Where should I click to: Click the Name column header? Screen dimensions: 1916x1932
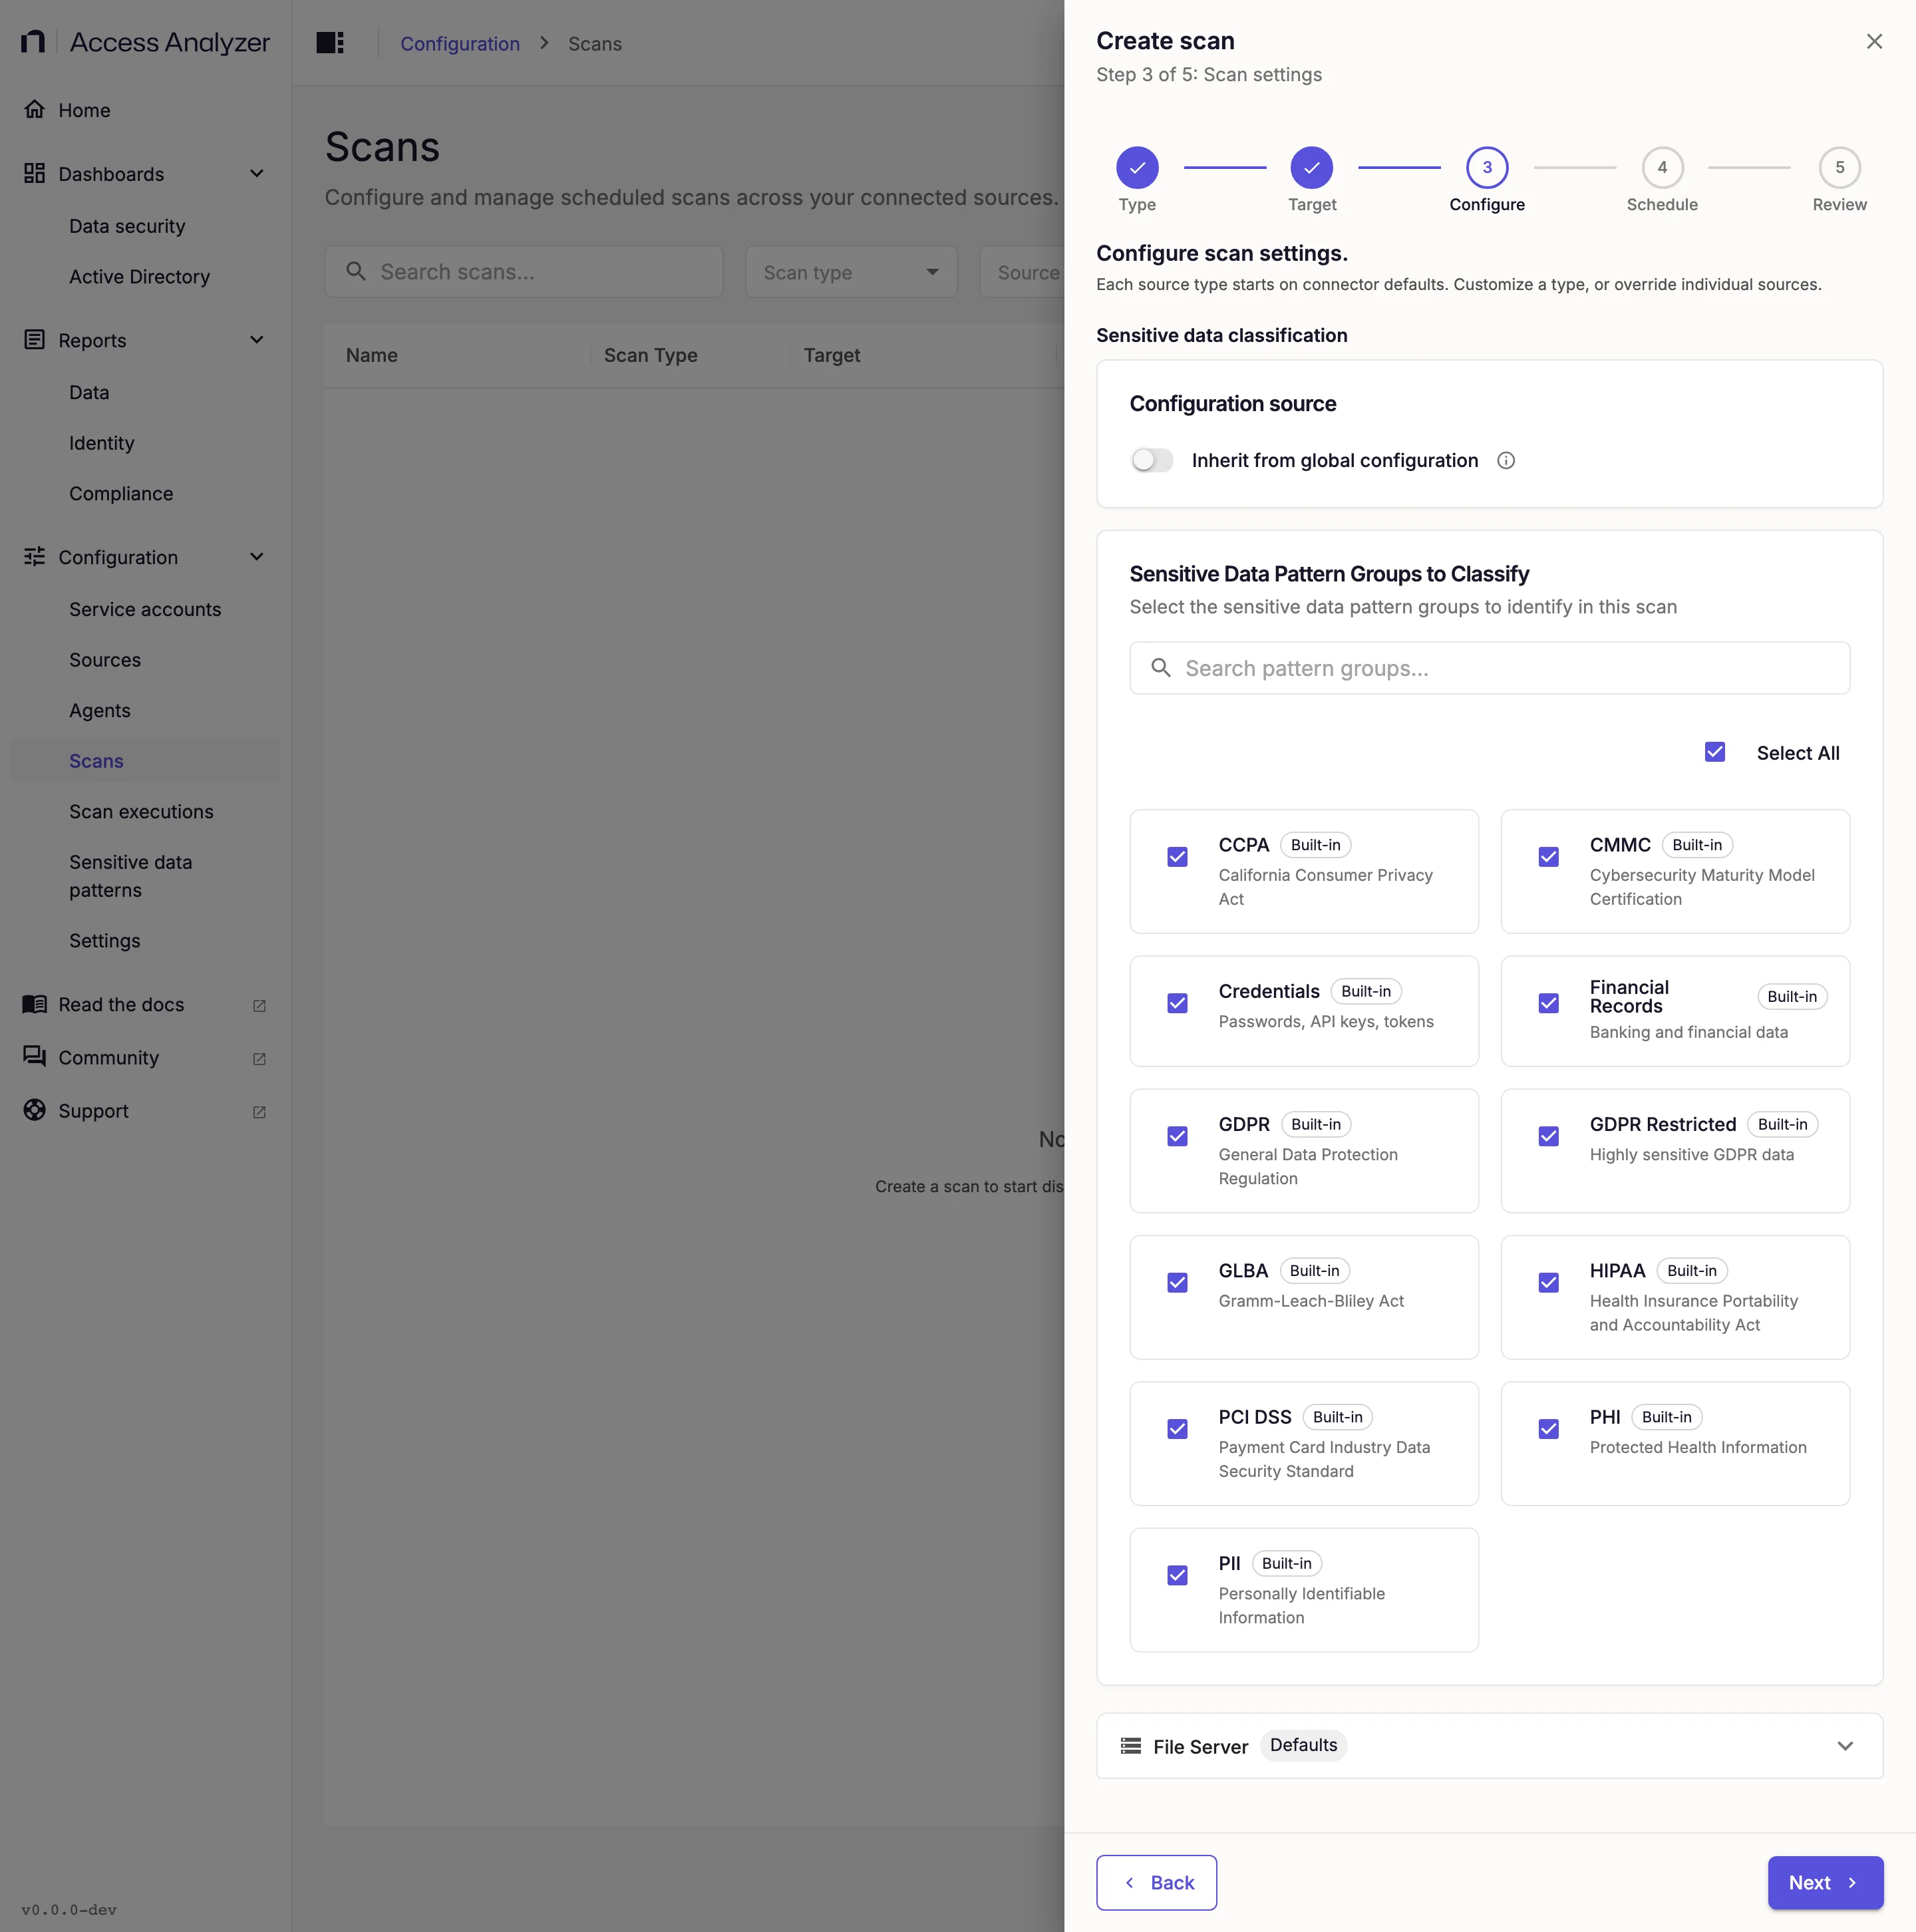tap(371, 355)
